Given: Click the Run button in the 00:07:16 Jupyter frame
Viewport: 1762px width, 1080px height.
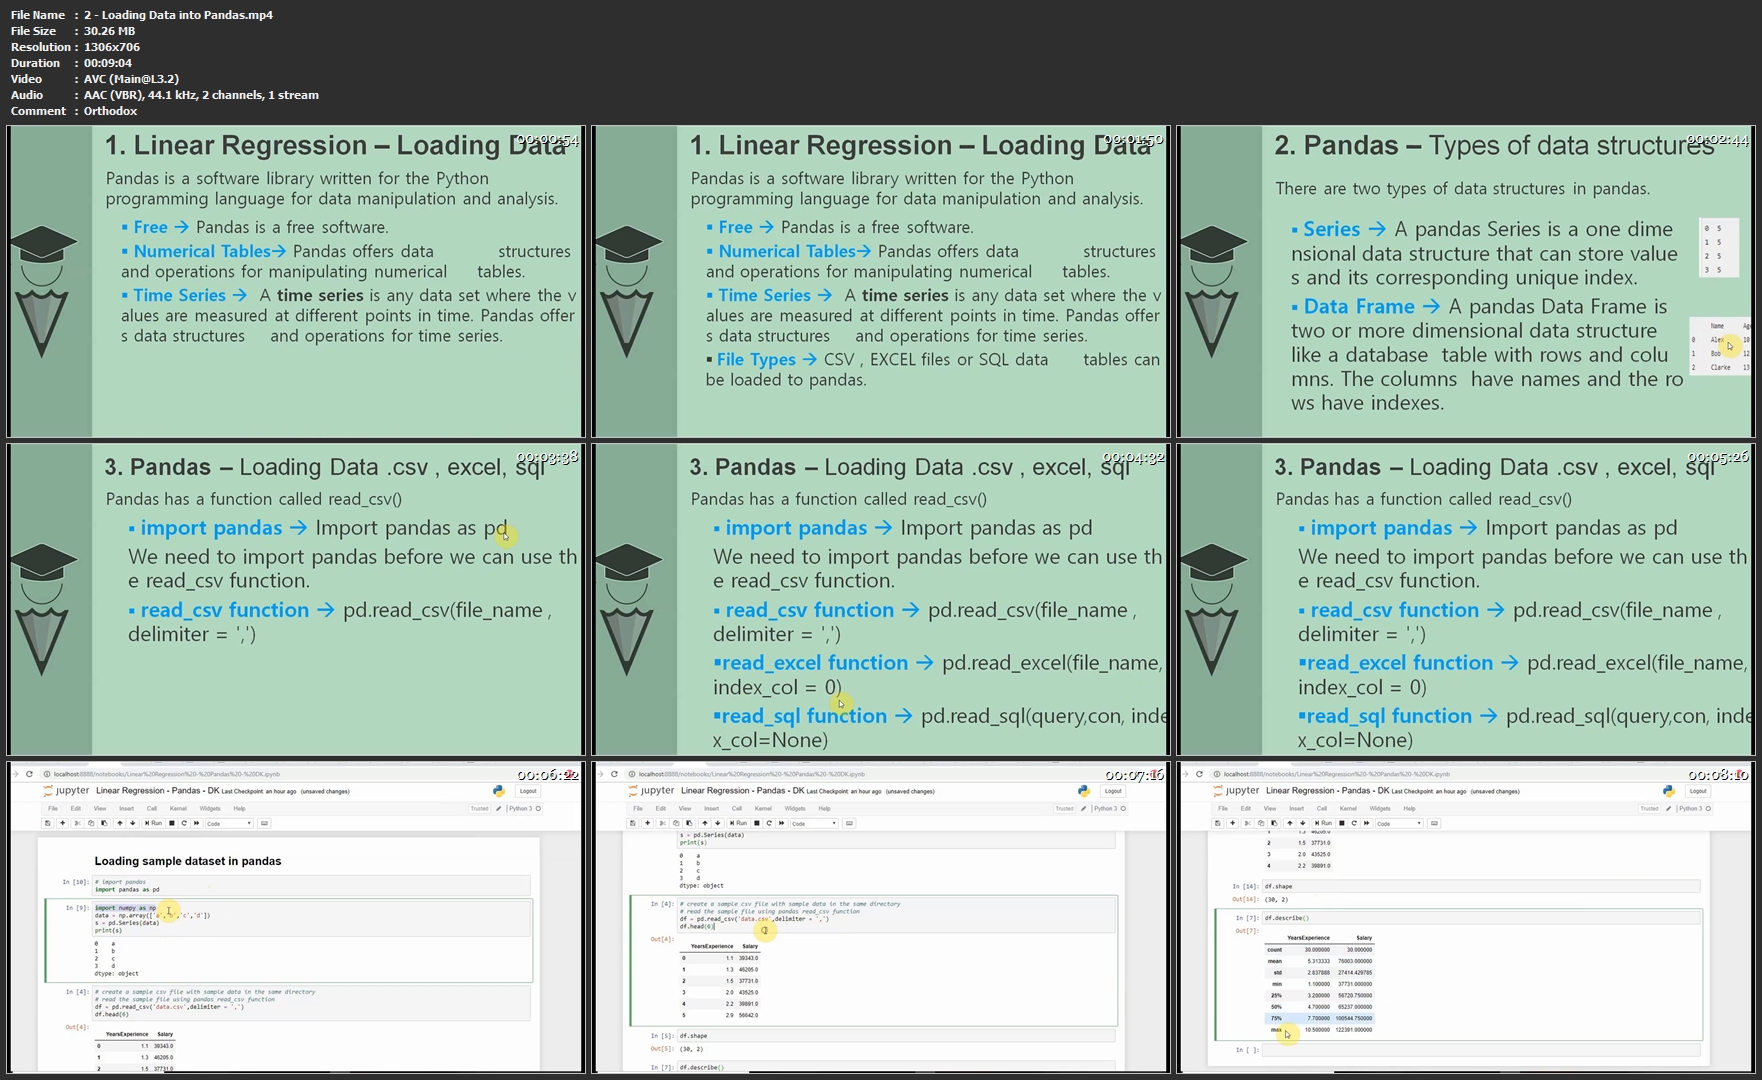Looking at the screenshot, I should [738, 823].
